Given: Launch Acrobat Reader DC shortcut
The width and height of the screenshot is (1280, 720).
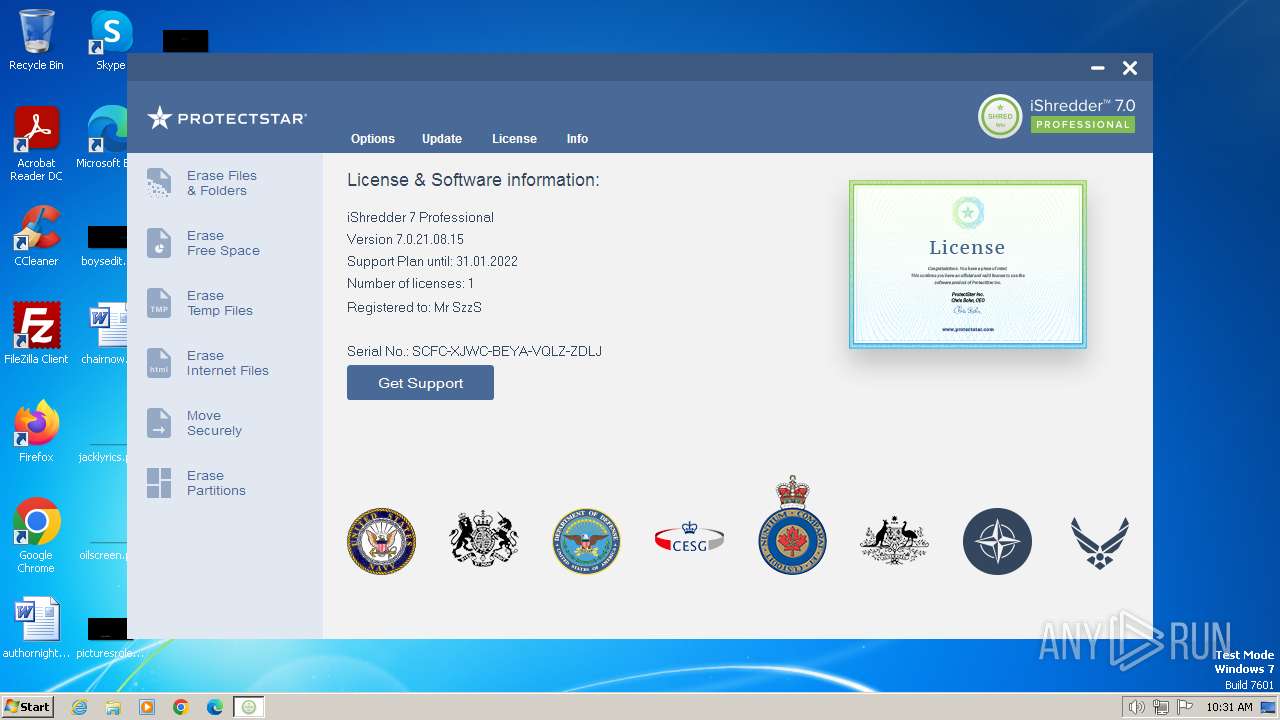Looking at the screenshot, I should click(36, 144).
